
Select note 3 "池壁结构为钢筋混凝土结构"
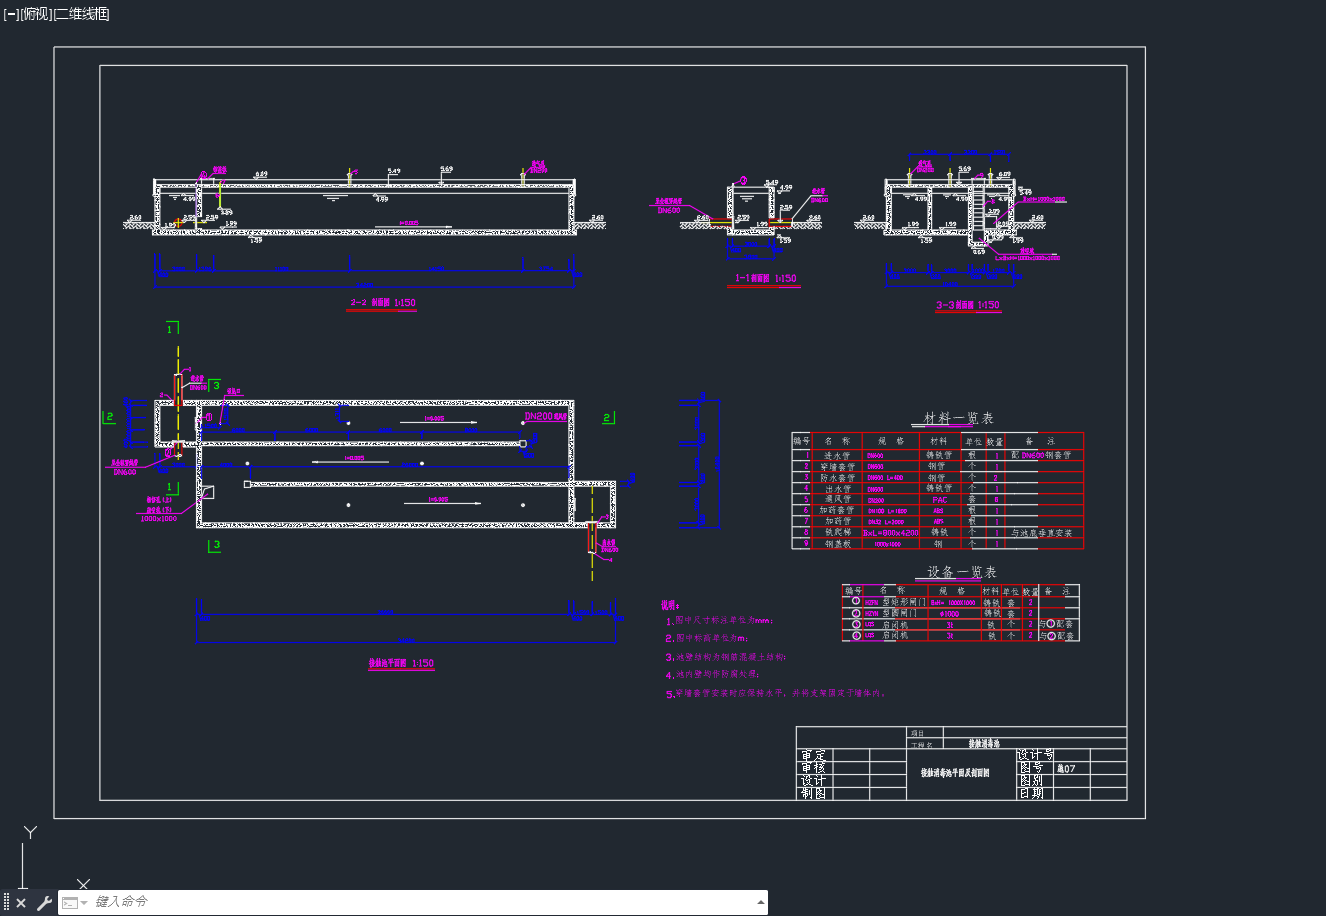(x=726, y=657)
